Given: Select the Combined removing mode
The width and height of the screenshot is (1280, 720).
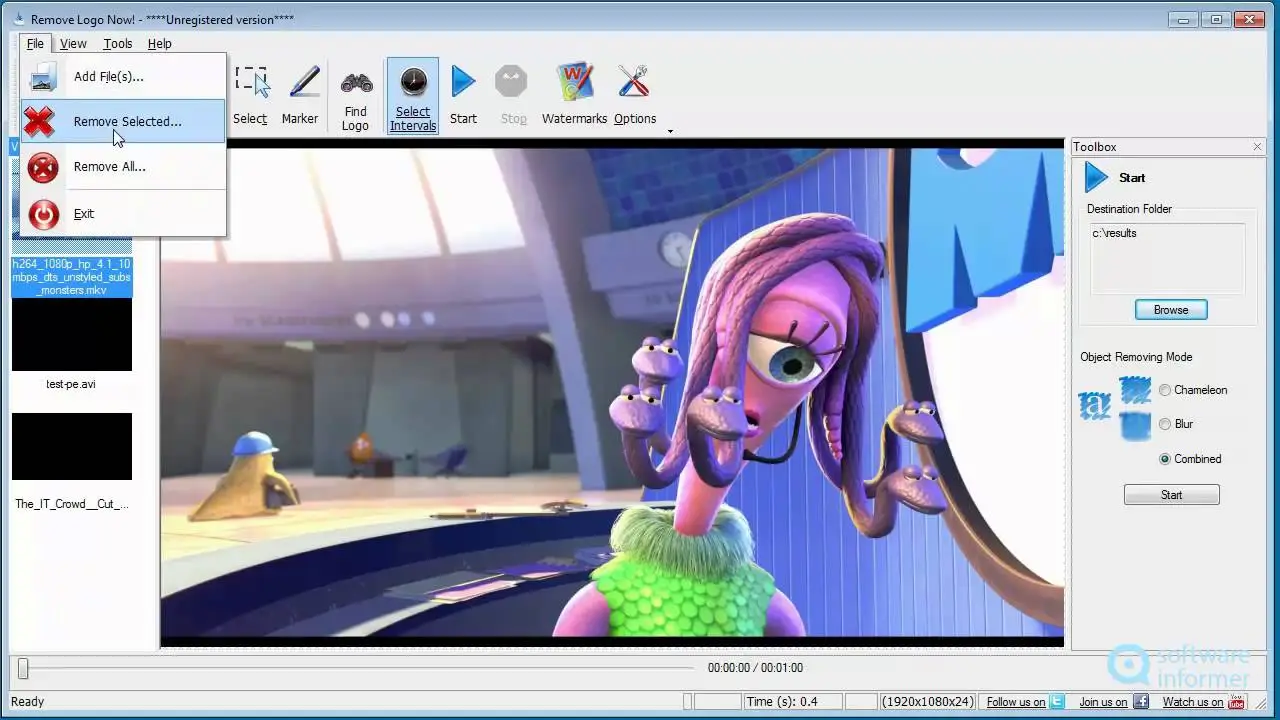Looking at the screenshot, I should coord(1165,459).
